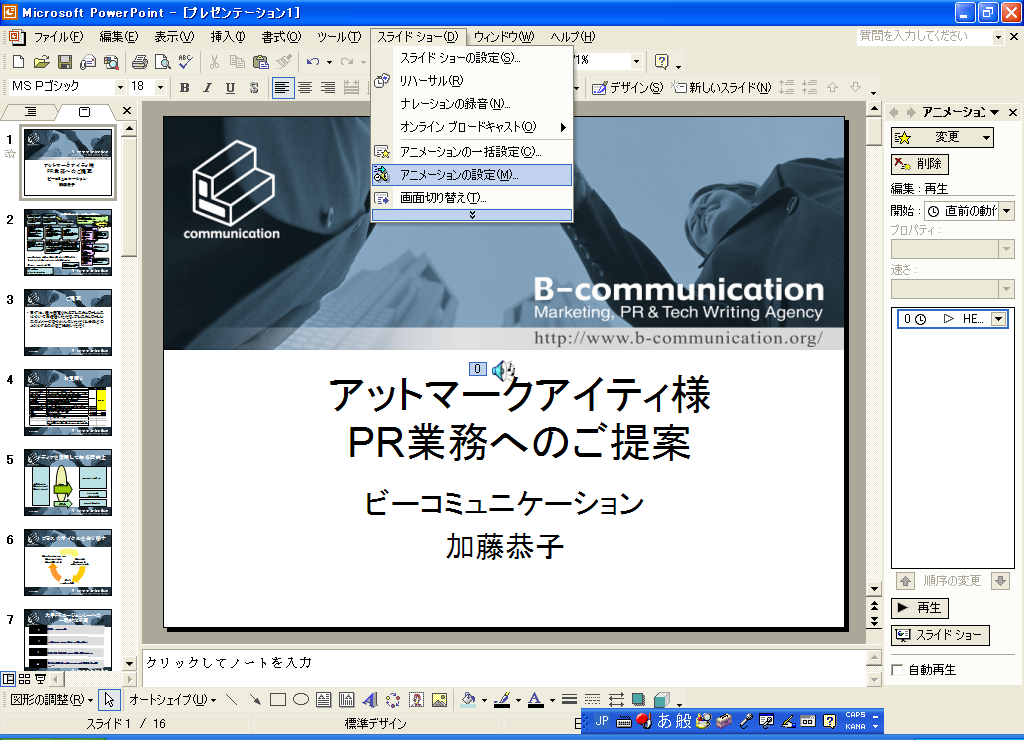Insert WordArt from the drawing toolbar
The height and width of the screenshot is (740, 1024).
coord(369,700)
